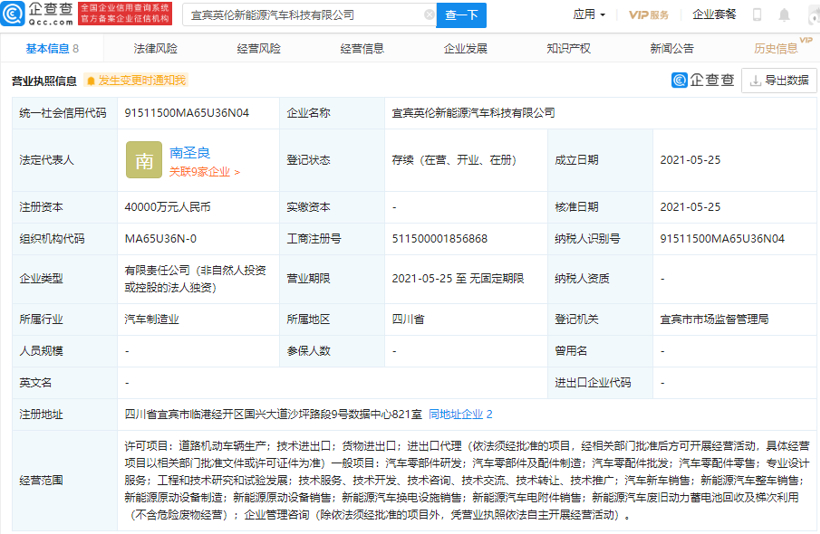Select the 登记状态 value 存续

(x=454, y=160)
